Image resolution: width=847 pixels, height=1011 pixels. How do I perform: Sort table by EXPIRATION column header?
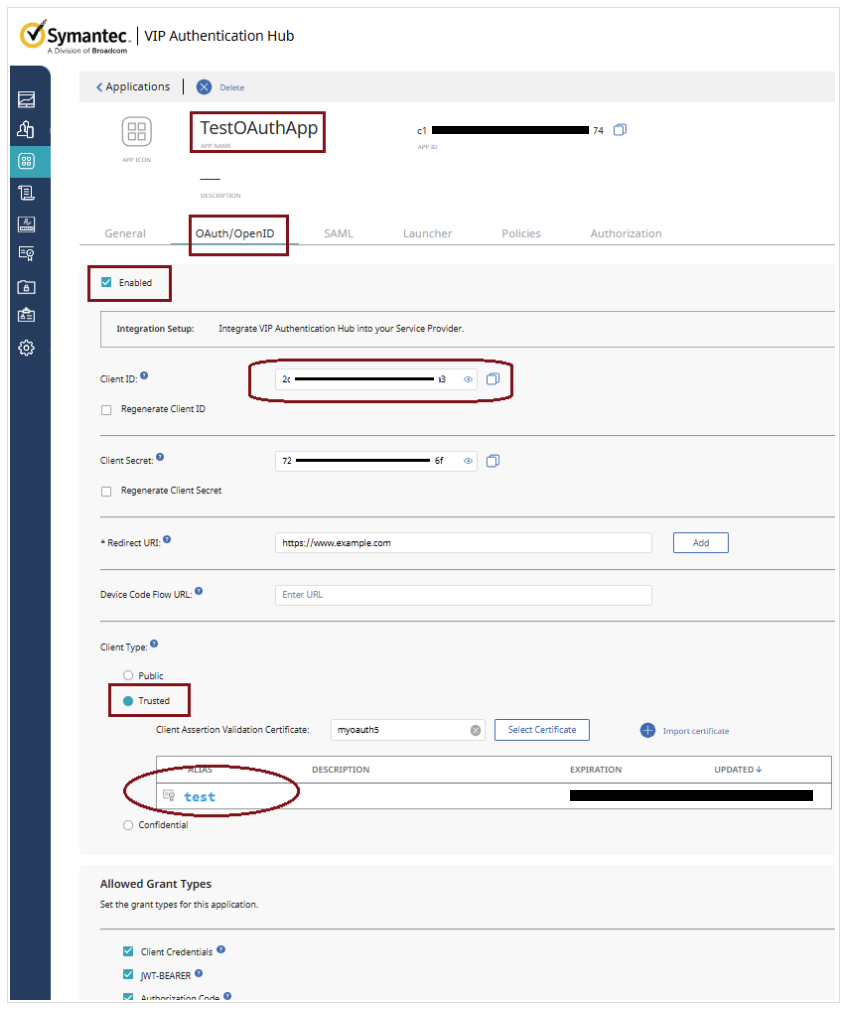click(x=596, y=769)
